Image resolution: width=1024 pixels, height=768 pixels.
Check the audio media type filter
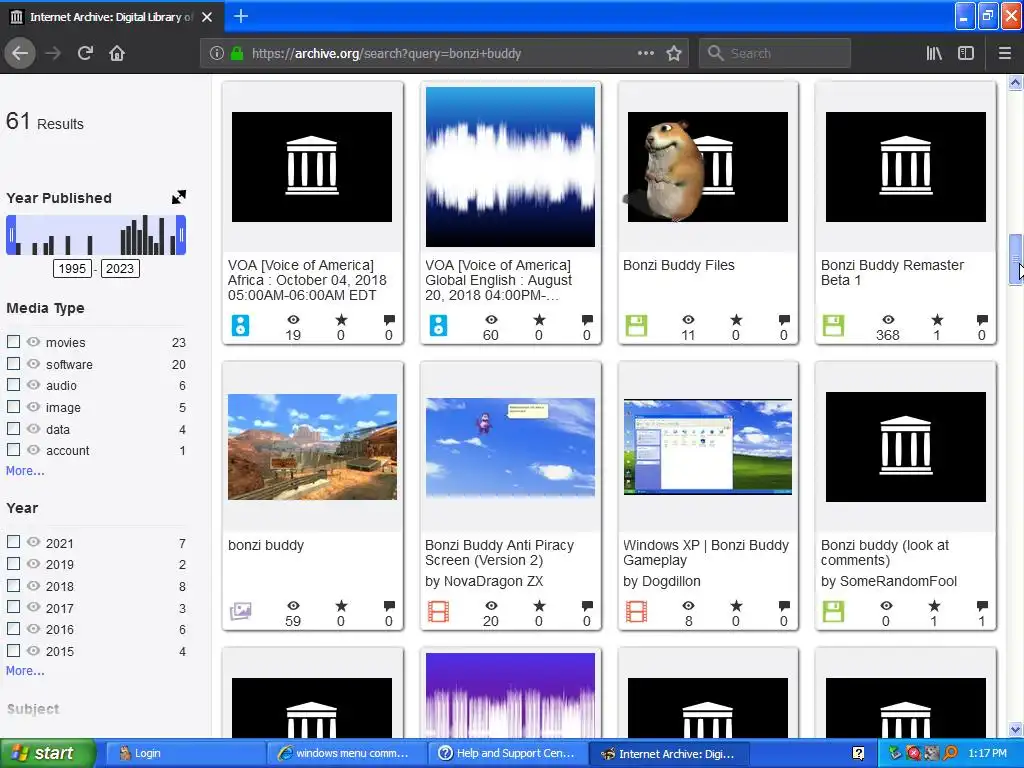tap(13, 385)
